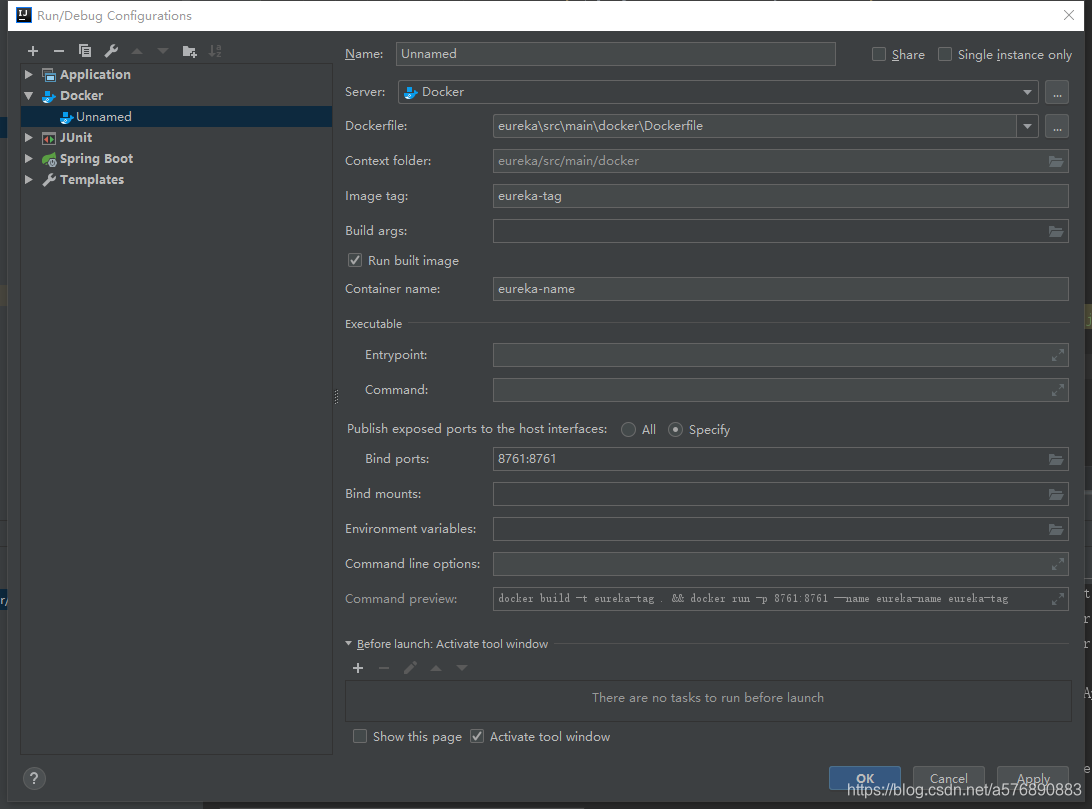Image resolution: width=1092 pixels, height=809 pixels.
Task: Click the Cancel button
Action: pyautogui.click(x=949, y=778)
